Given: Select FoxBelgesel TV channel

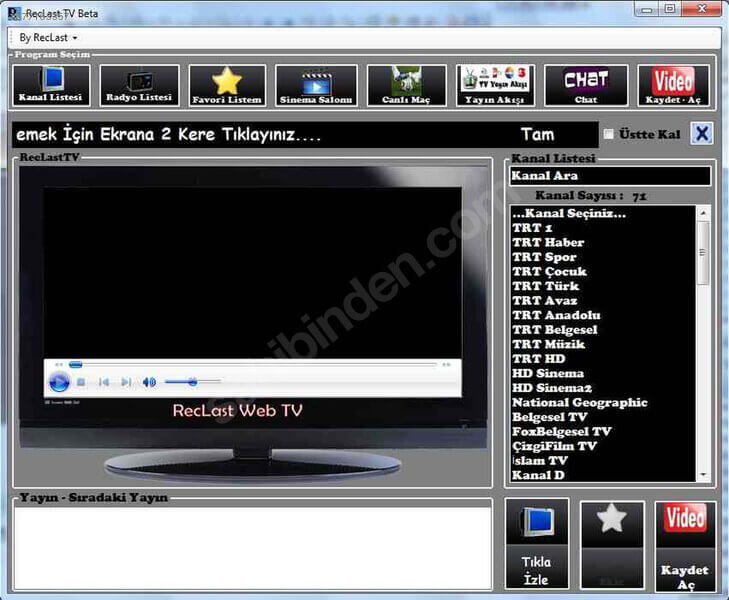Looking at the screenshot, I should coord(603,432).
